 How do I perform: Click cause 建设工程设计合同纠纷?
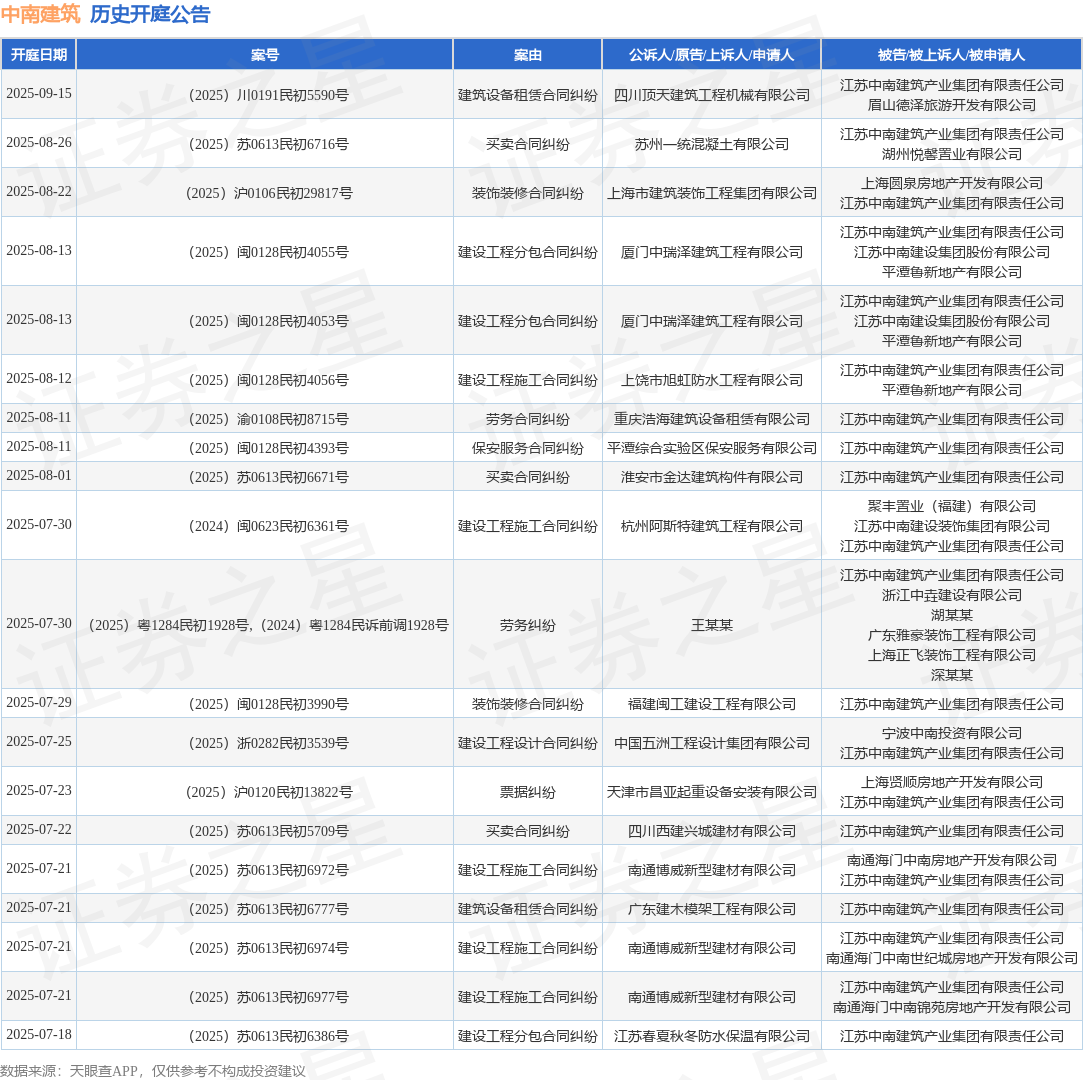pyautogui.click(x=528, y=743)
